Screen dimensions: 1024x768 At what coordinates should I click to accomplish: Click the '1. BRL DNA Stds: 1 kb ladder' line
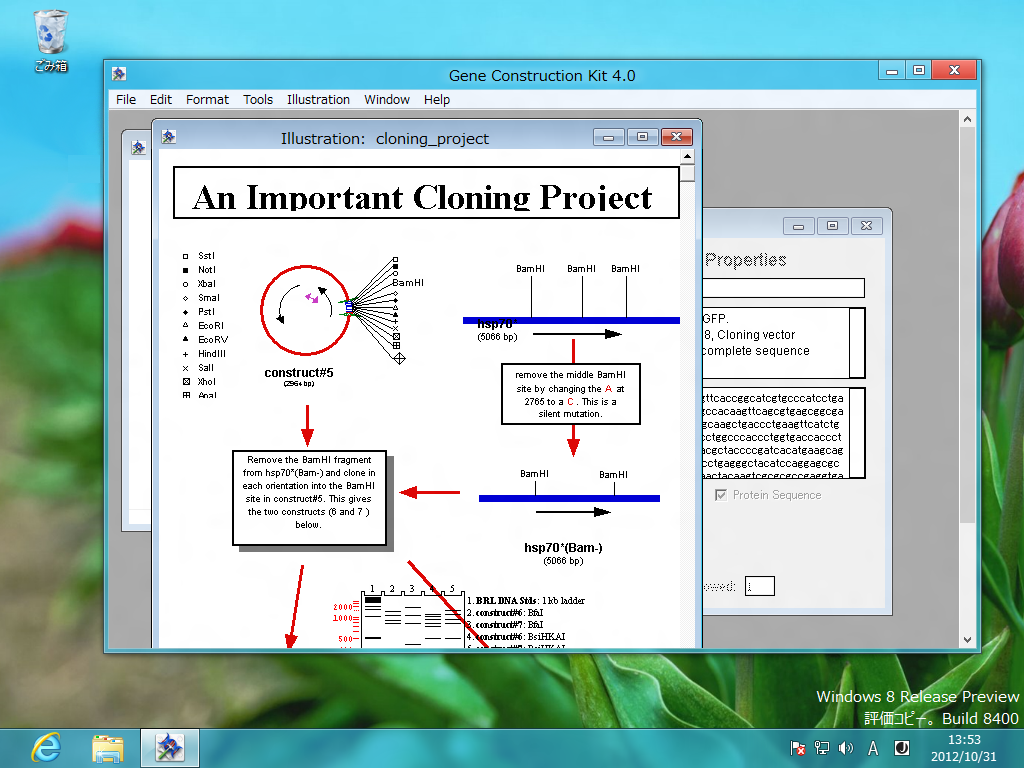tap(526, 600)
